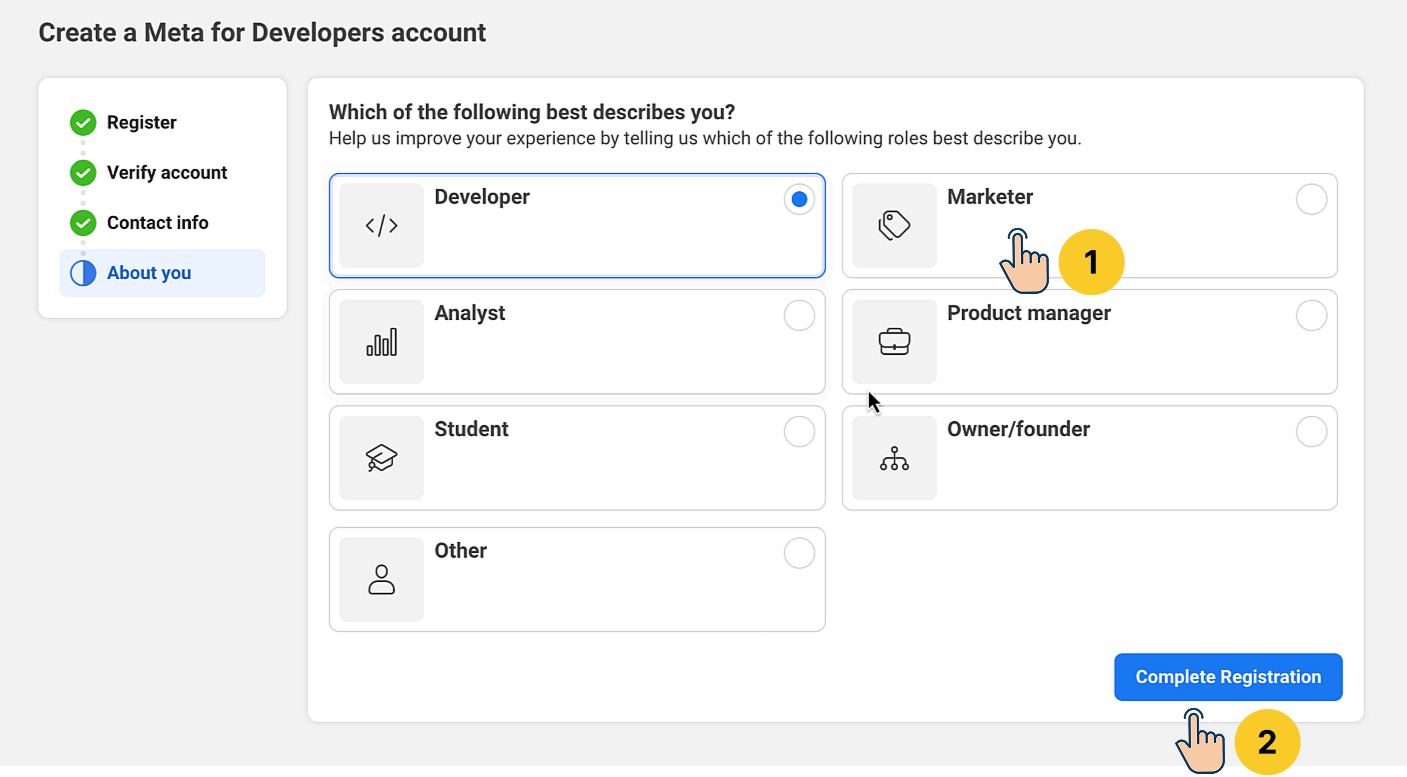Click the Developer code brackets icon
This screenshot has height=777, width=1407.
point(381,226)
